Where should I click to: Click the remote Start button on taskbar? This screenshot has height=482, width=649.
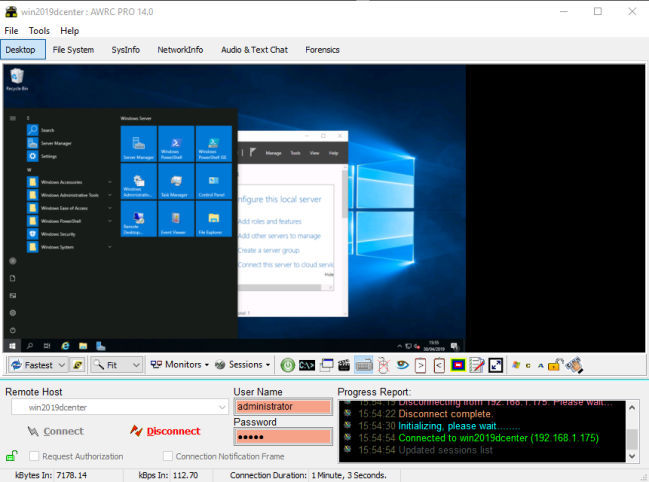point(12,345)
